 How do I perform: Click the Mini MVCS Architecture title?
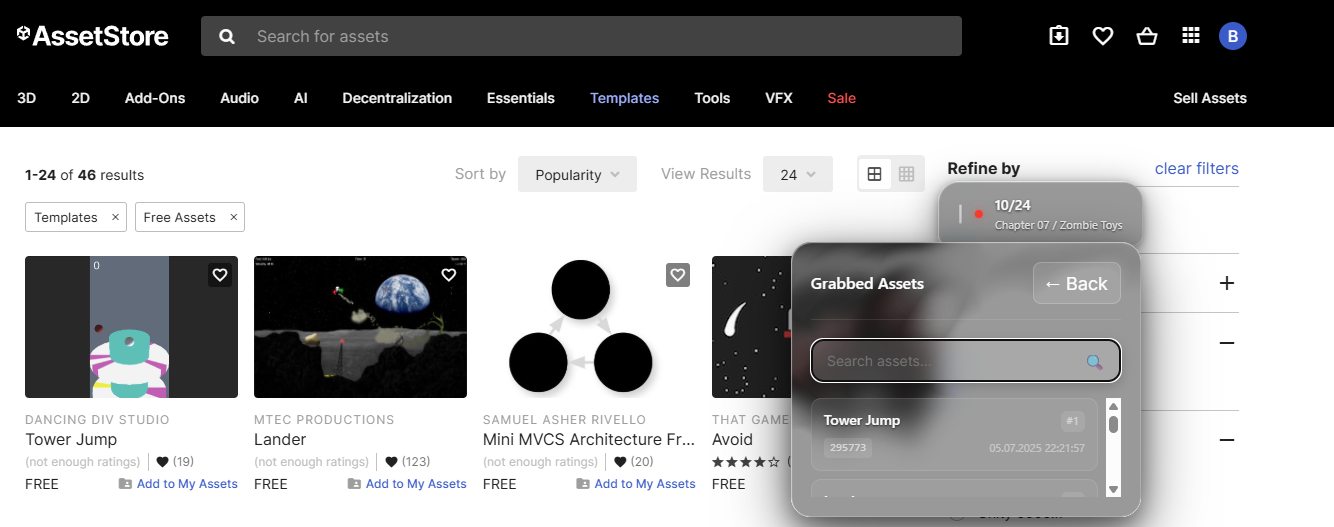589,439
